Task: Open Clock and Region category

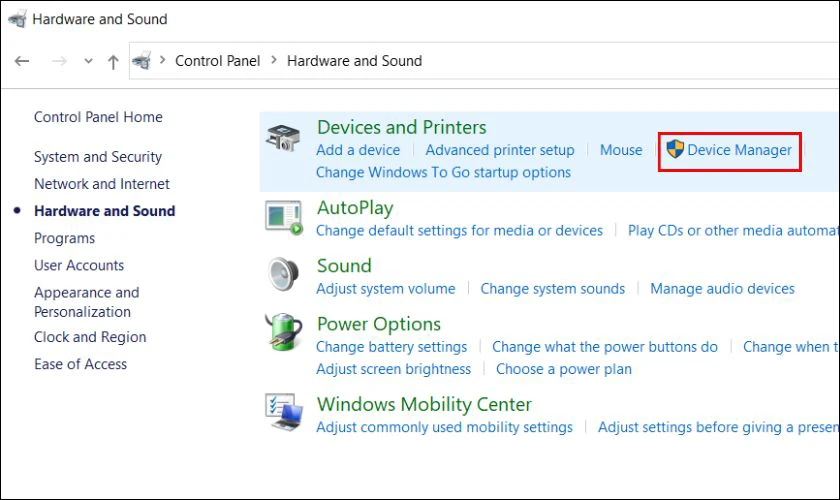Action: 90,337
